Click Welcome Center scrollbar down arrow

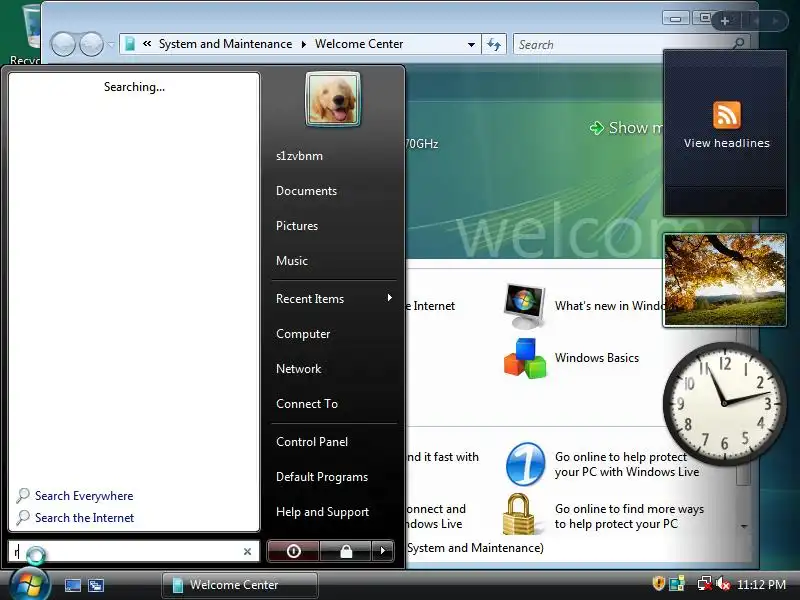point(744,527)
